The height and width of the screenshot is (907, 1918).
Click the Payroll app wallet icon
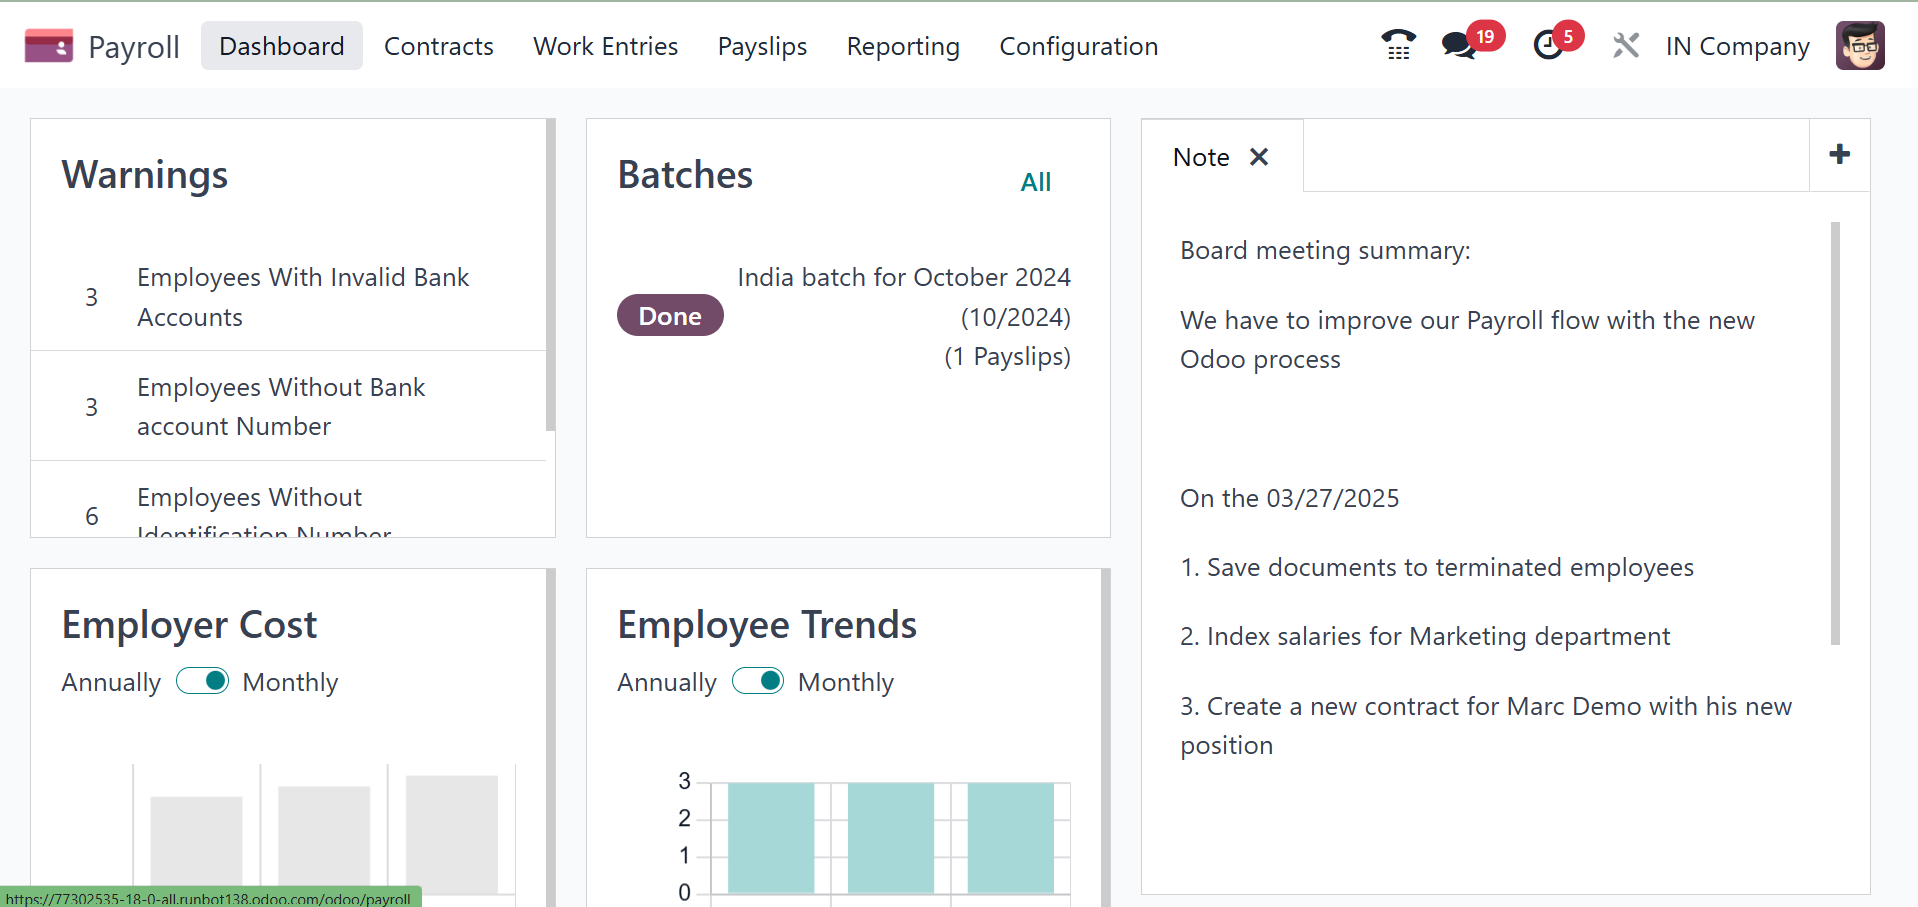(x=48, y=46)
